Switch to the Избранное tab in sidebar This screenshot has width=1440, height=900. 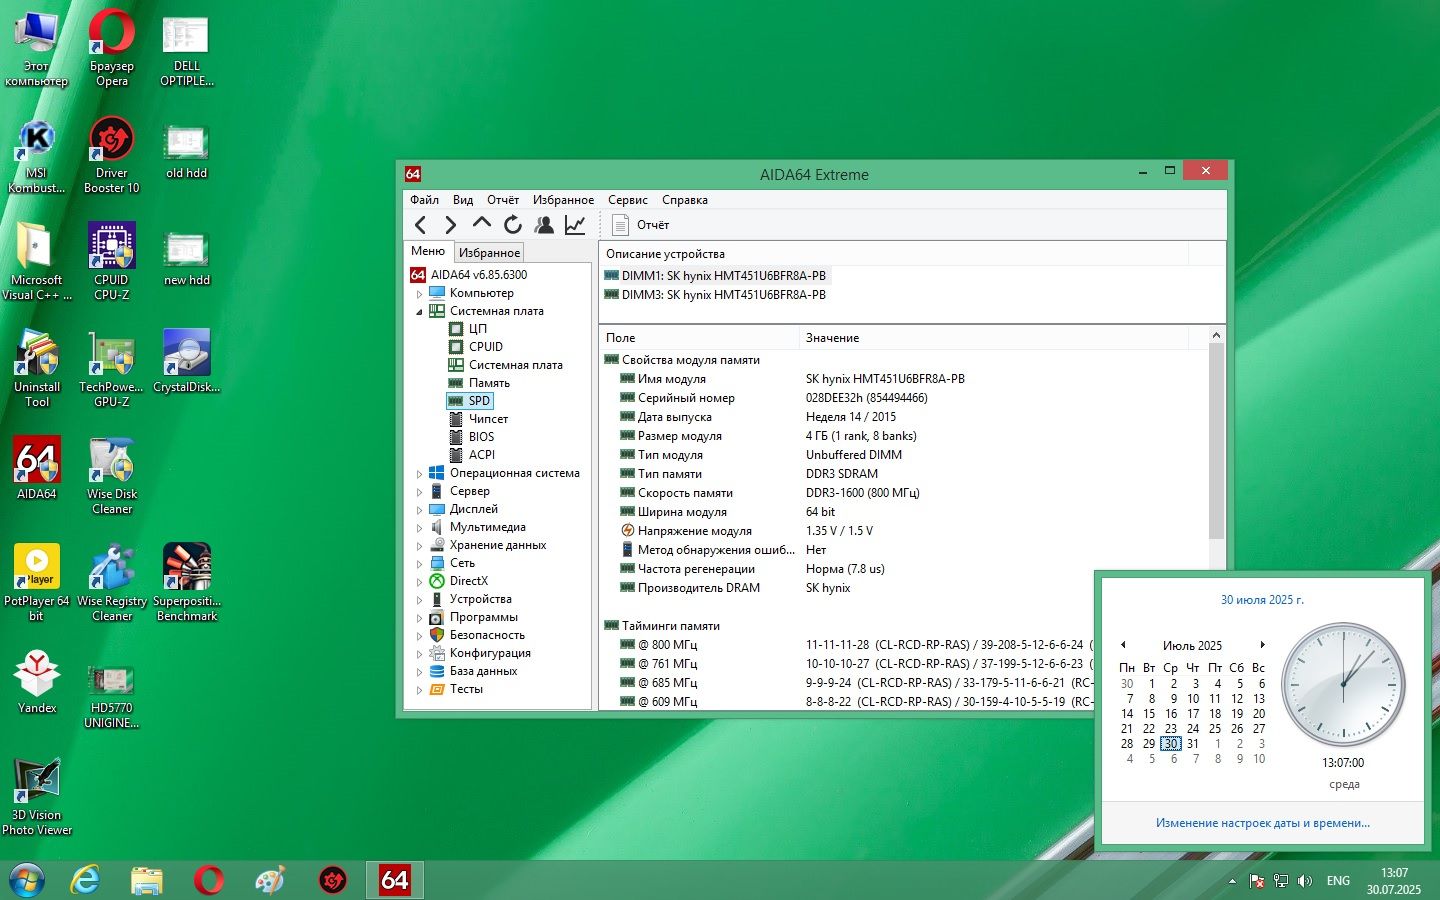tap(489, 253)
